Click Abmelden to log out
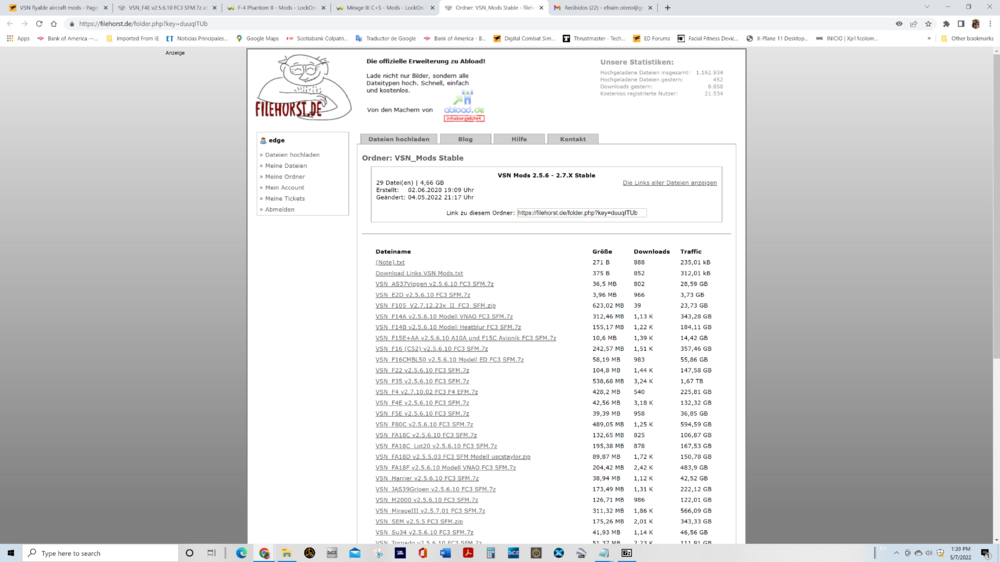This screenshot has width=1000, height=562. [279, 209]
